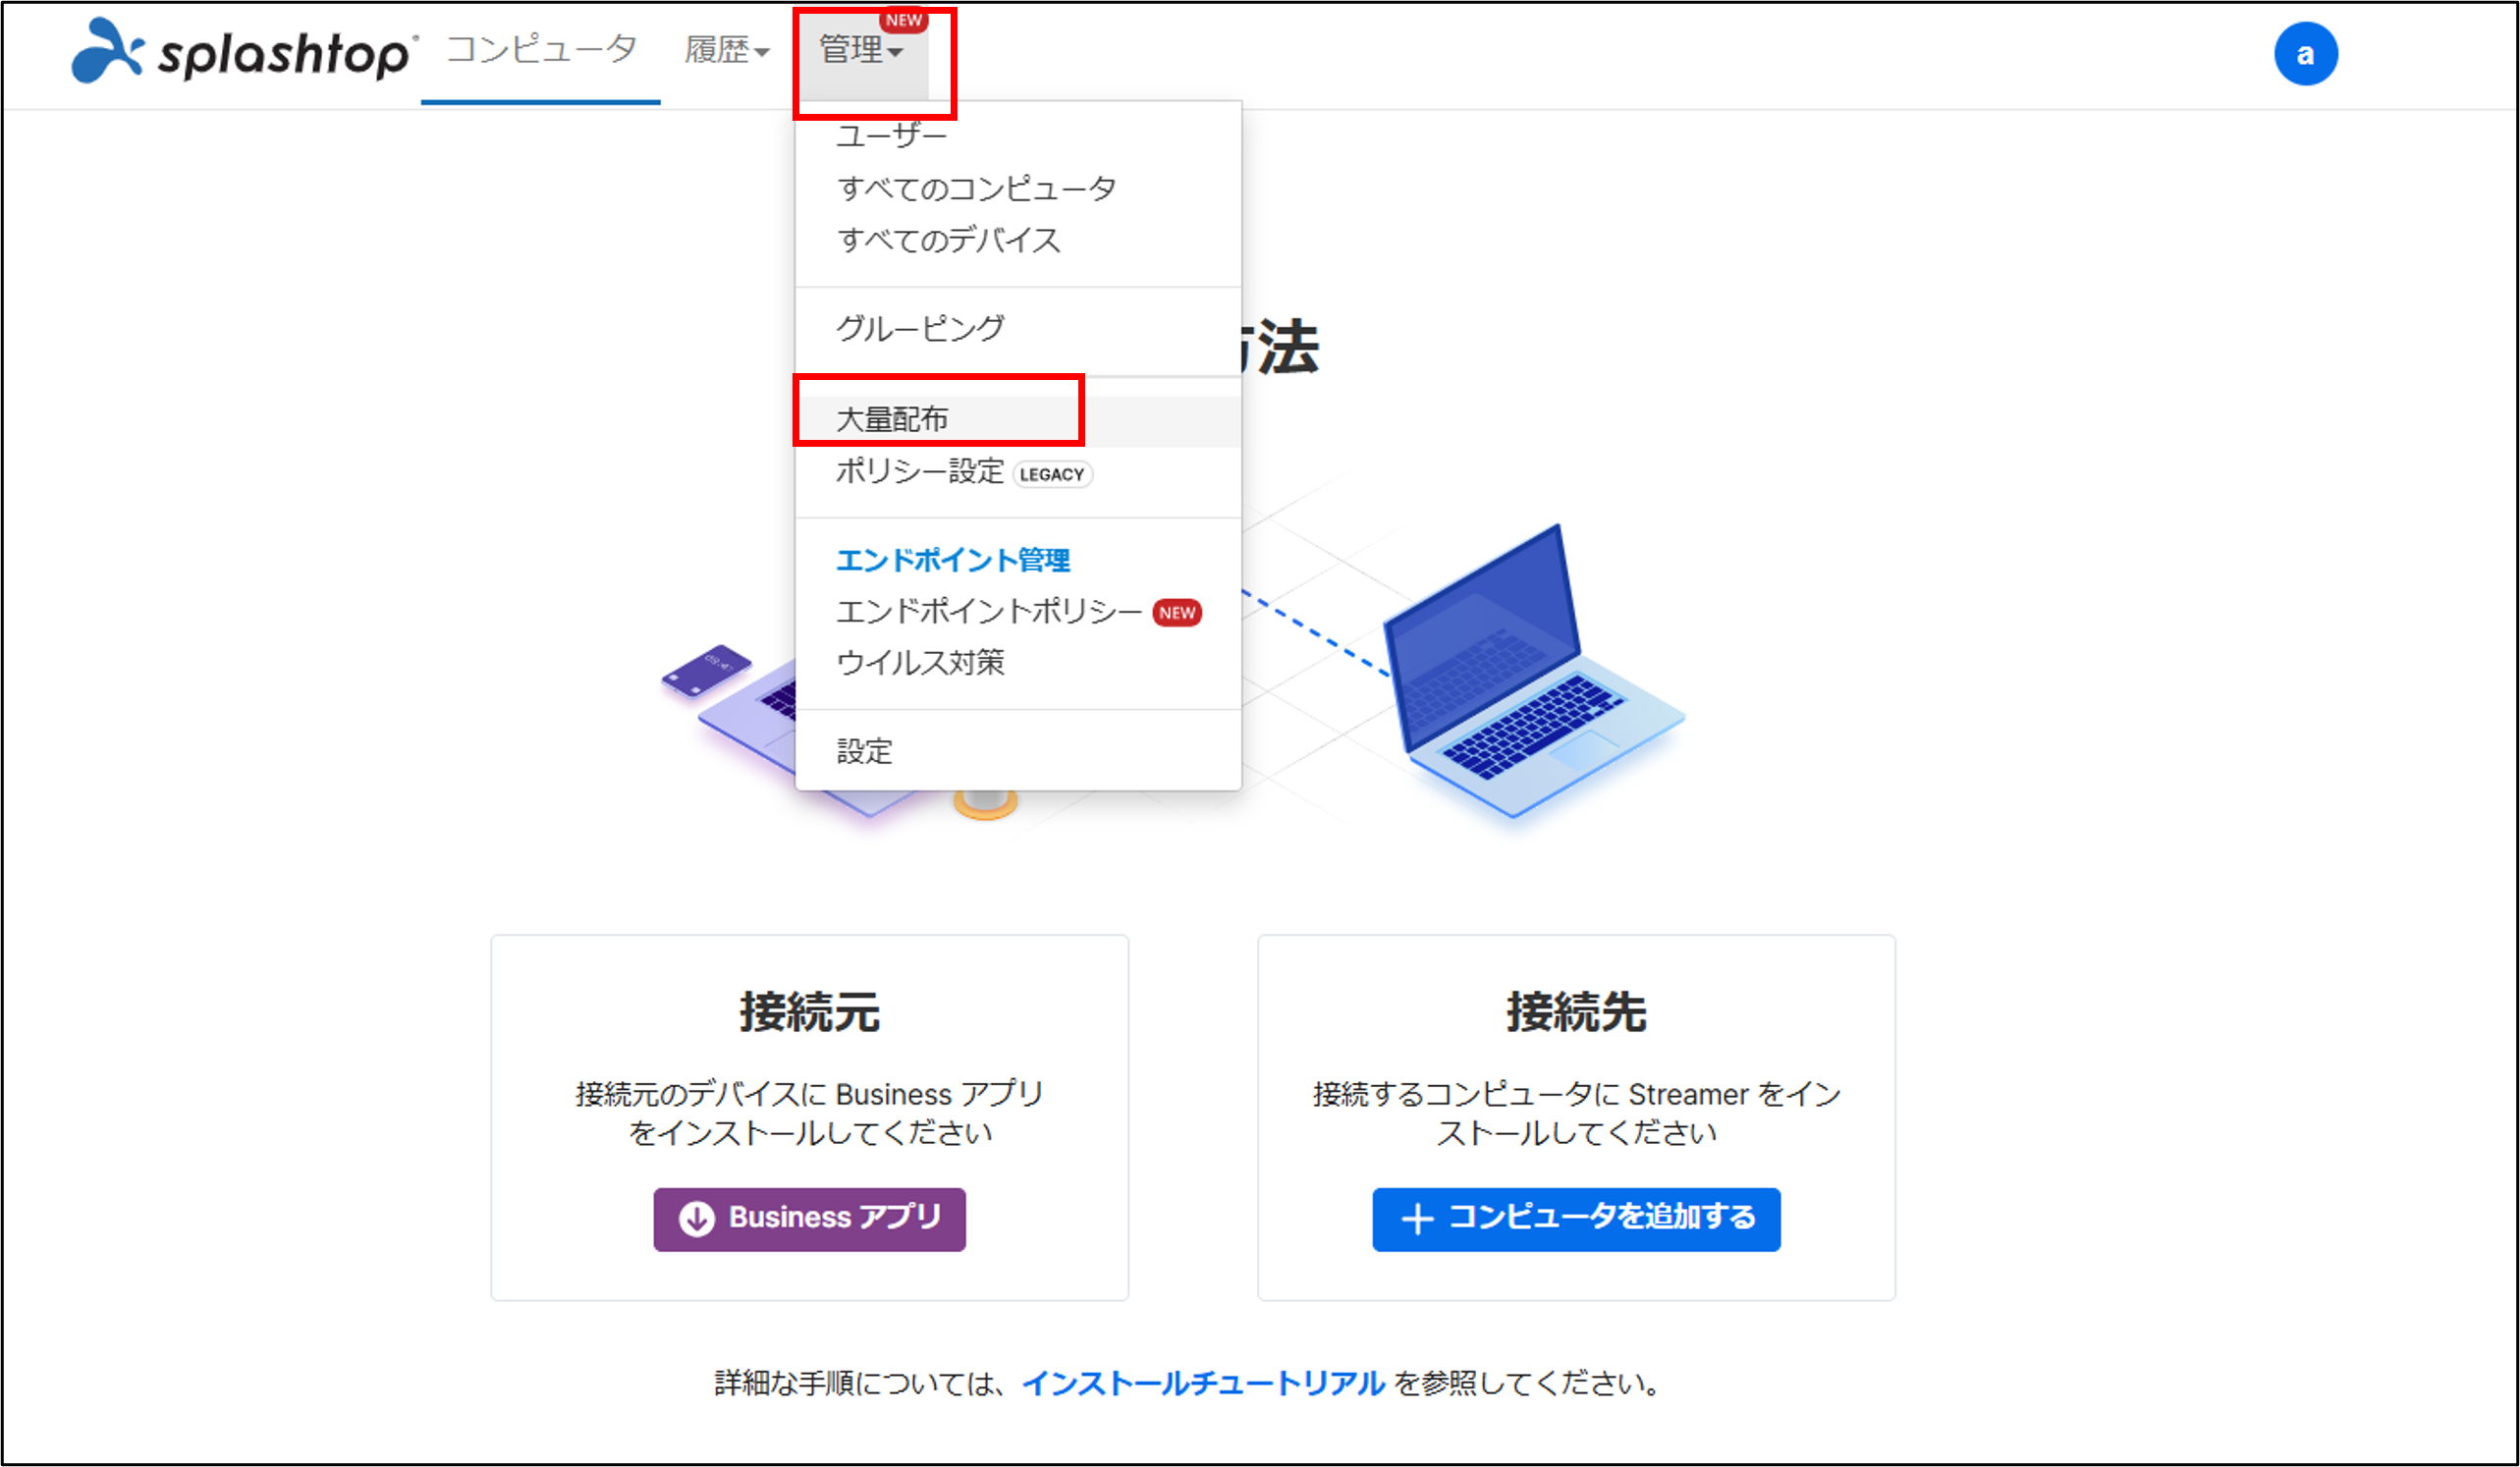The width and height of the screenshot is (2520, 1467).
Task: Select エンドポイントポリシー menu item
Action: pos(1018,611)
